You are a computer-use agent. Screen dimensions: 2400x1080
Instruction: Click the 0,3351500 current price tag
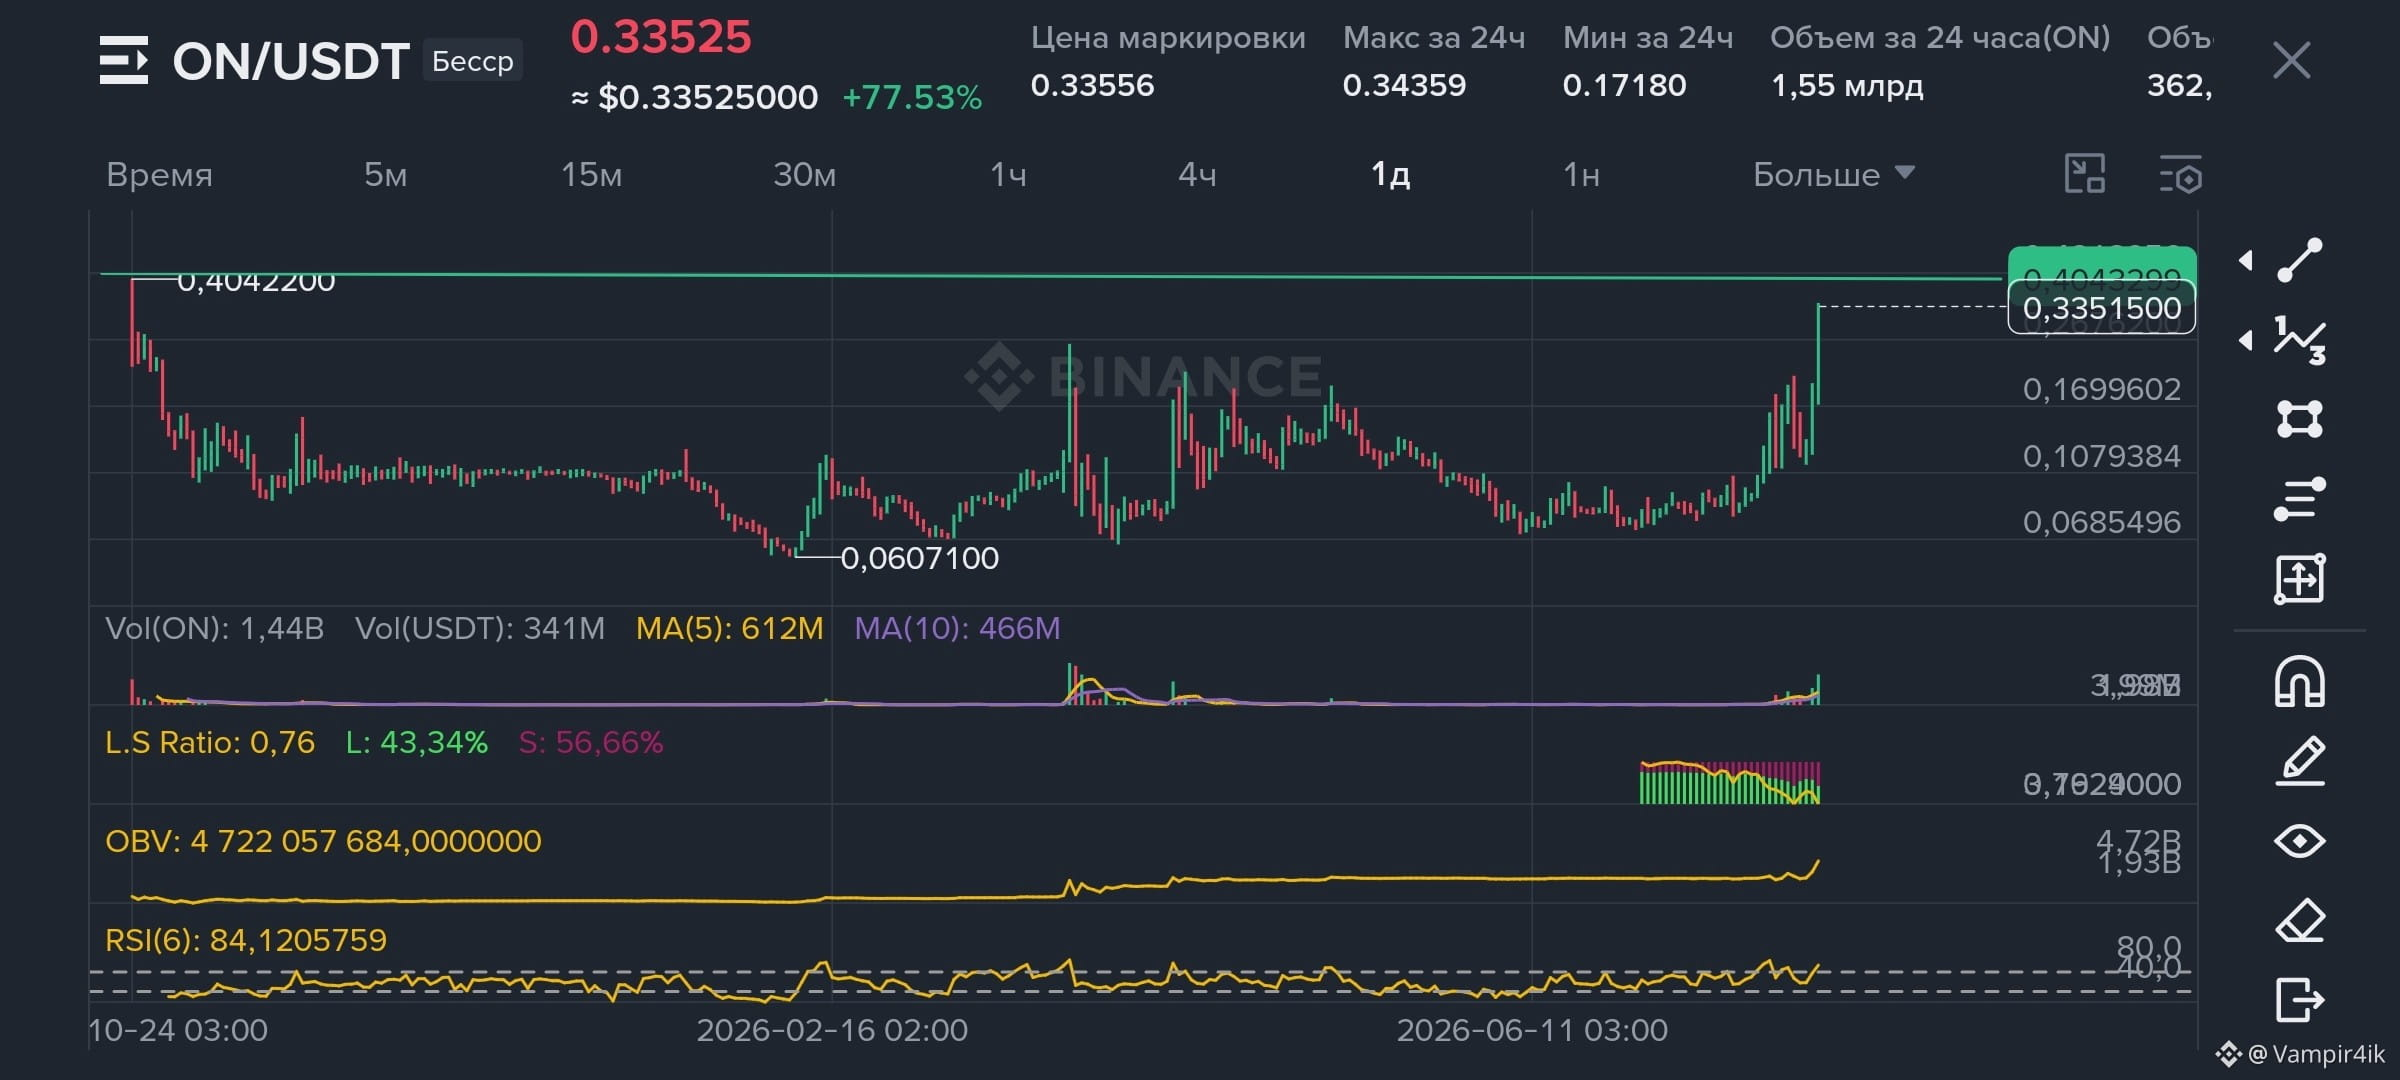[x=2102, y=308]
